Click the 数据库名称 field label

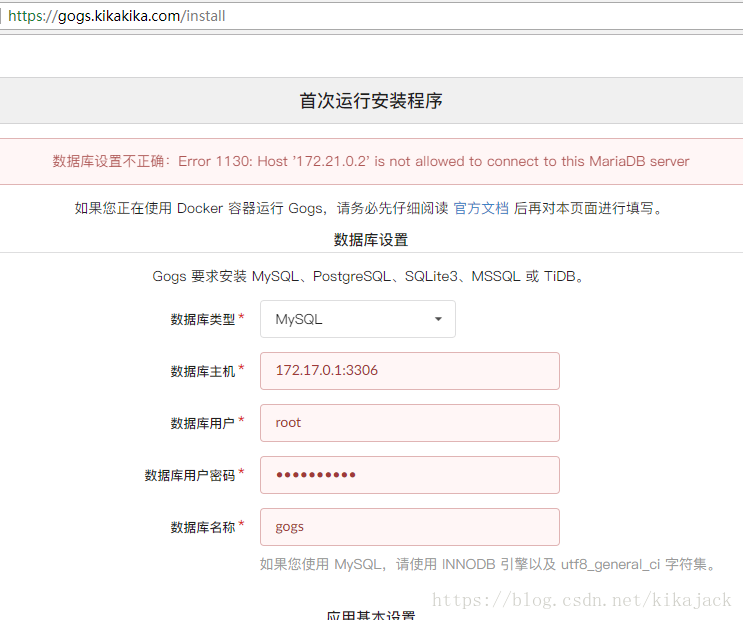coord(203,527)
